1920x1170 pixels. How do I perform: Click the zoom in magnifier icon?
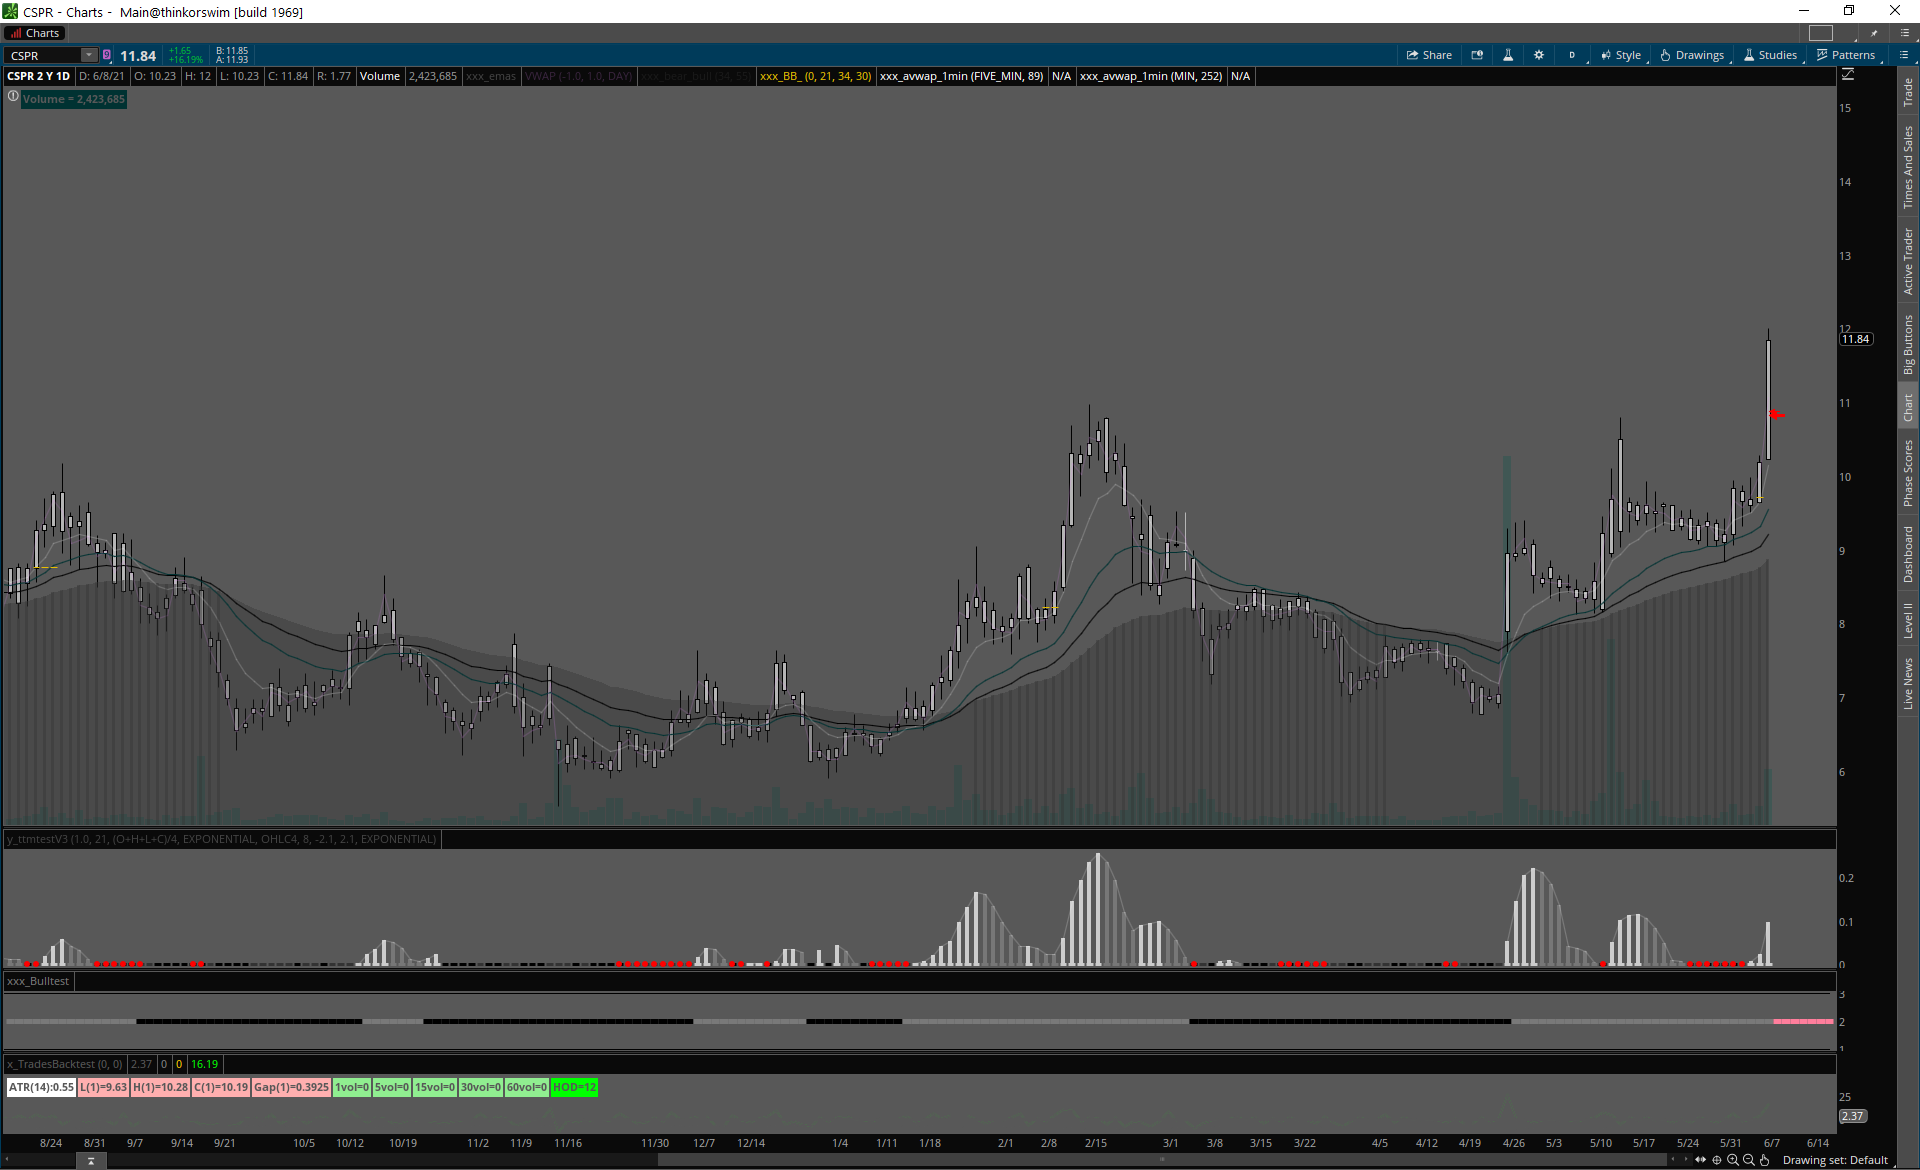point(1733,1160)
